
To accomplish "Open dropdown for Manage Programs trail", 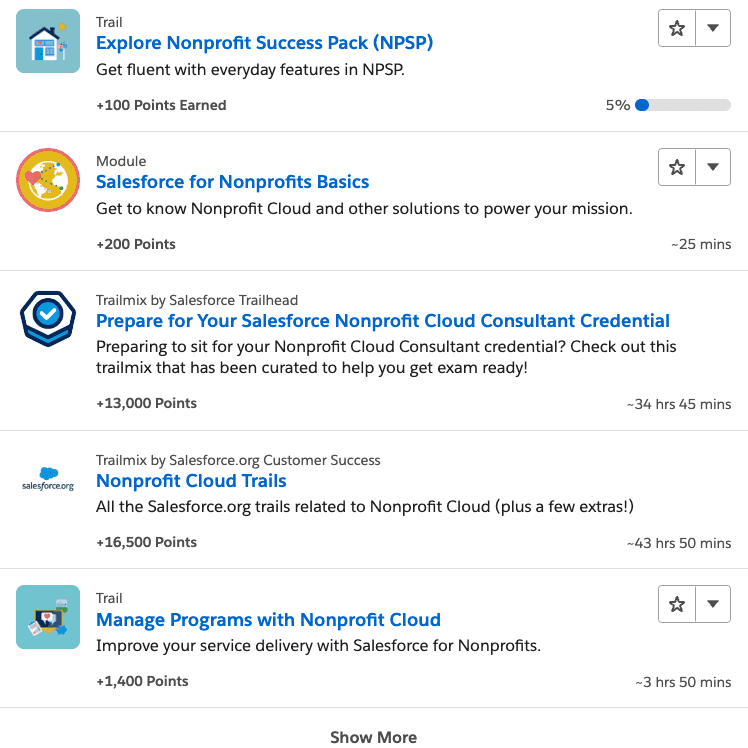I will 713,604.
